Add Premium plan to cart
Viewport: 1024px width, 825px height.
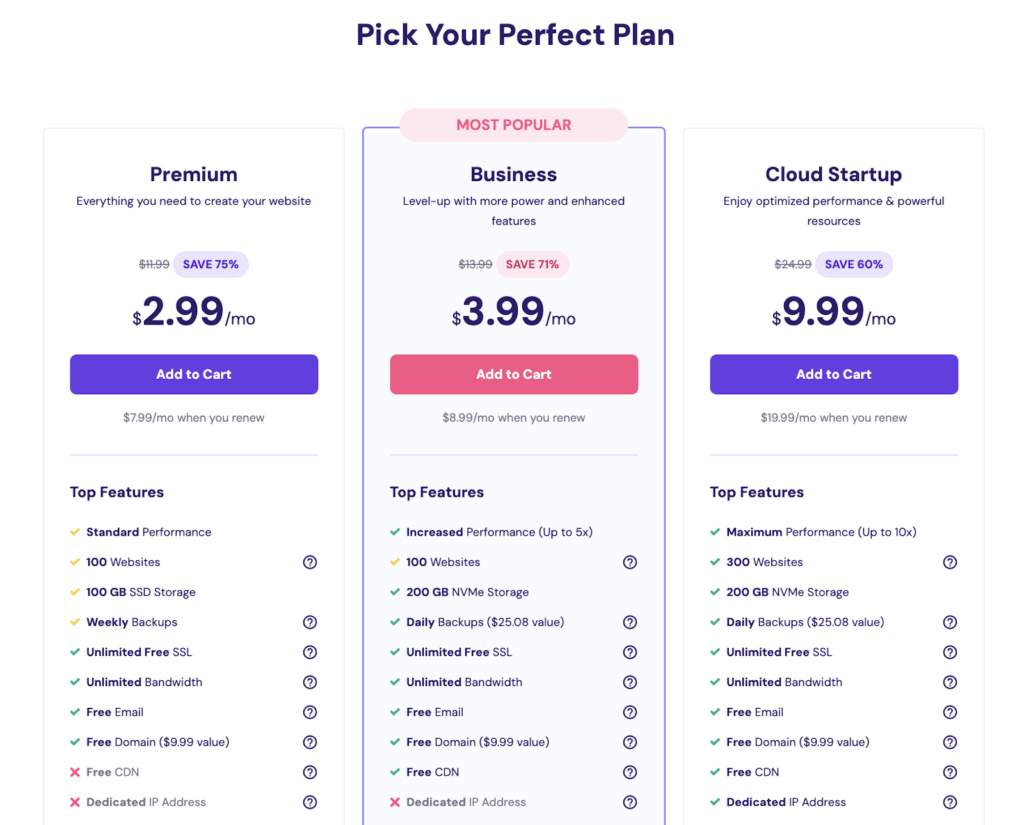click(194, 374)
